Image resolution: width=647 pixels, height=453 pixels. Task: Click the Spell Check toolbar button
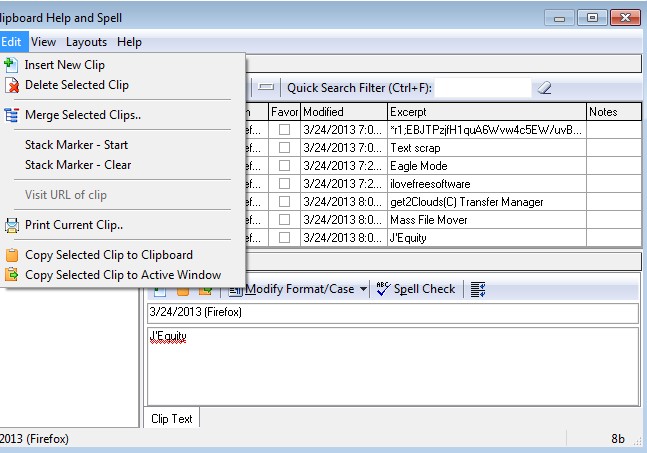point(416,289)
